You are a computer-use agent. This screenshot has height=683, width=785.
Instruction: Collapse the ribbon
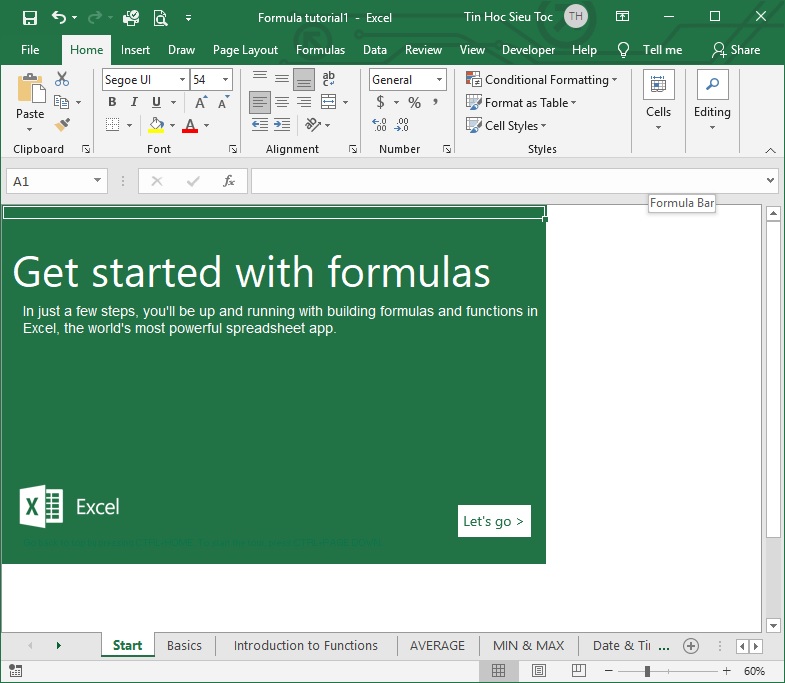pos(770,150)
